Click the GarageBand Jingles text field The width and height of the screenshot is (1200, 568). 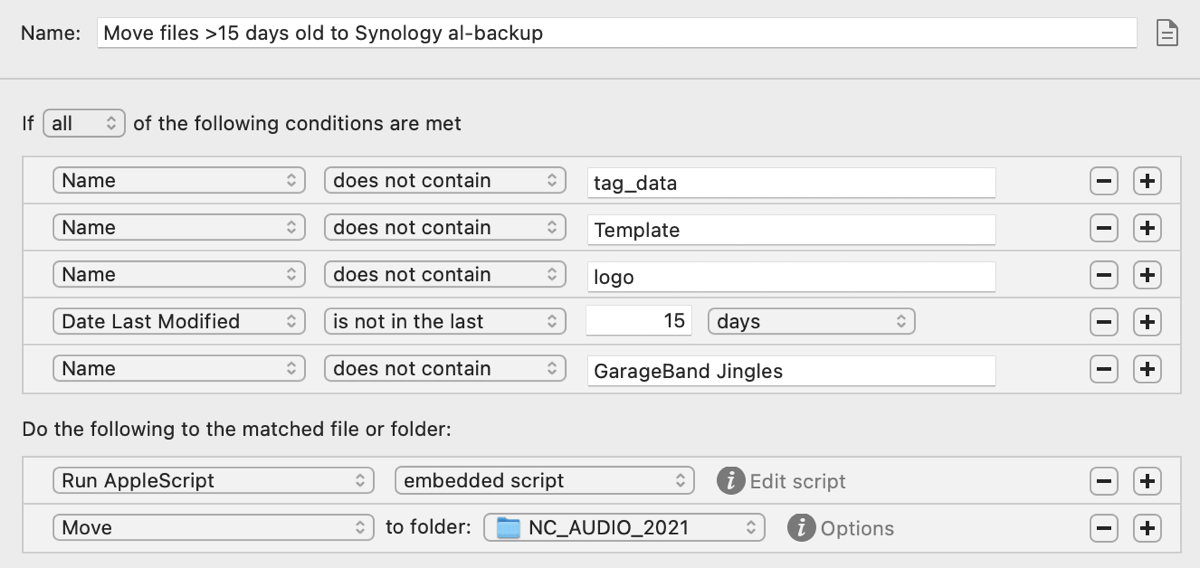click(790, 371)
